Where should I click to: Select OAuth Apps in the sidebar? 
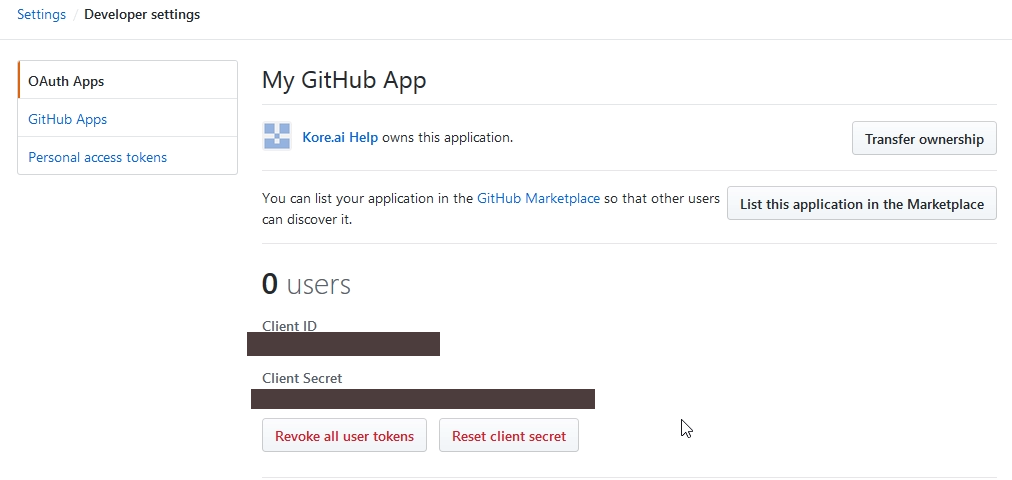click(x=128, y=81)
